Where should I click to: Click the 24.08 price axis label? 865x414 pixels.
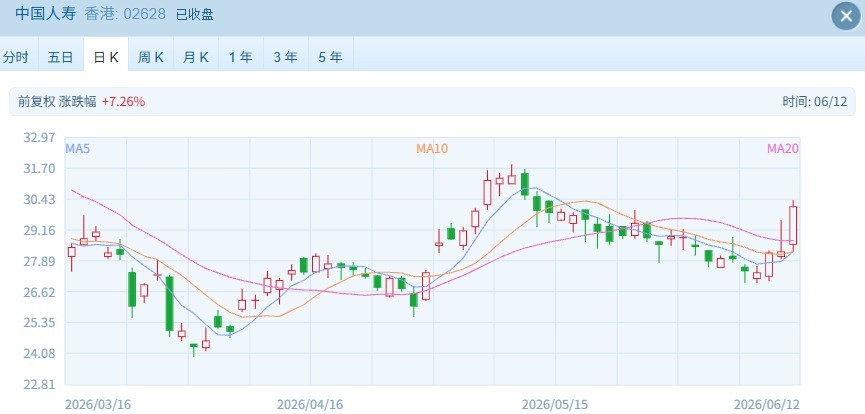39,353
